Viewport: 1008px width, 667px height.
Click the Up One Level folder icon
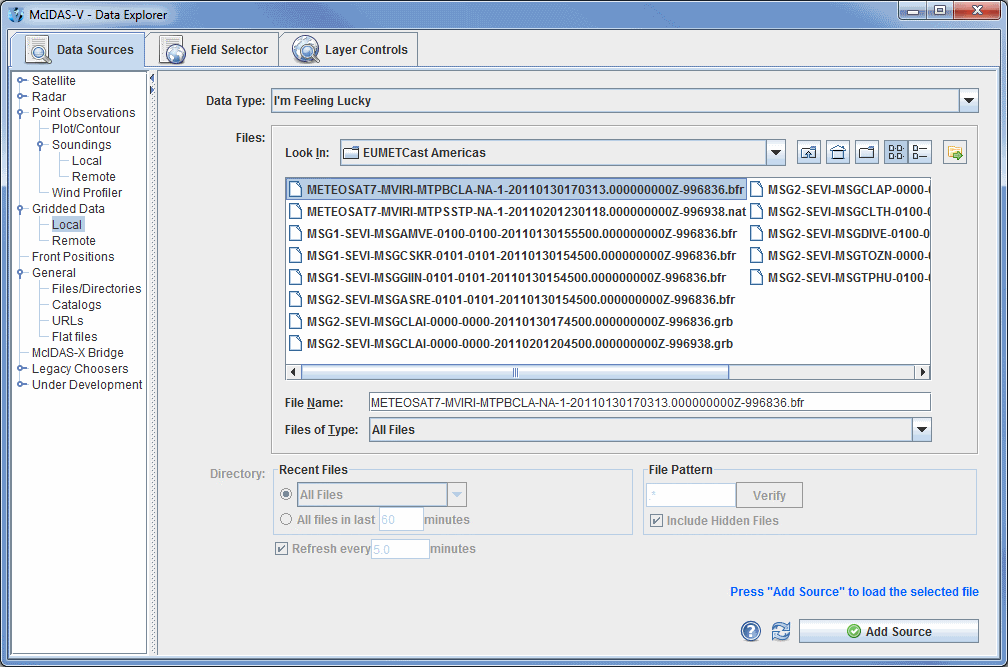[x=809, y=152]
